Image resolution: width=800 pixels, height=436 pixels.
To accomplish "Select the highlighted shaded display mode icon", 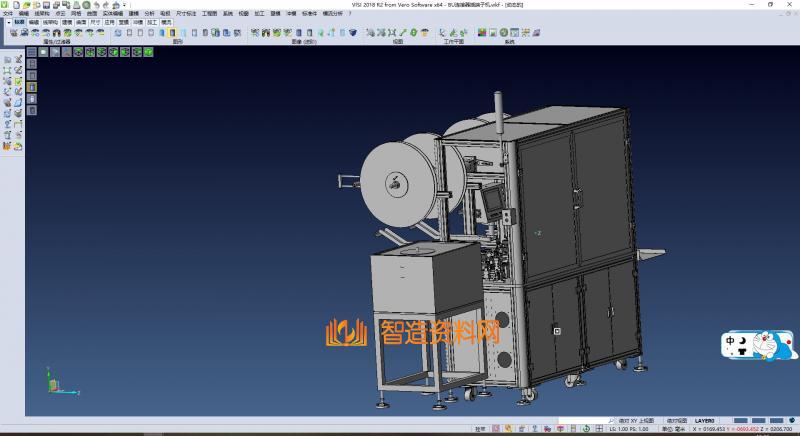I will [172, 33].
